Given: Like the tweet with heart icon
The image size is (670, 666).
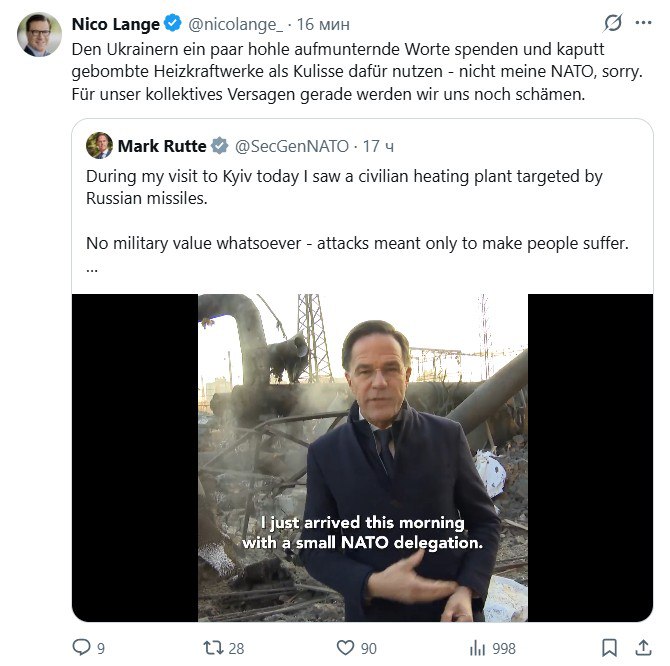Looking at the screenshot, I should (x=345, y=648).
